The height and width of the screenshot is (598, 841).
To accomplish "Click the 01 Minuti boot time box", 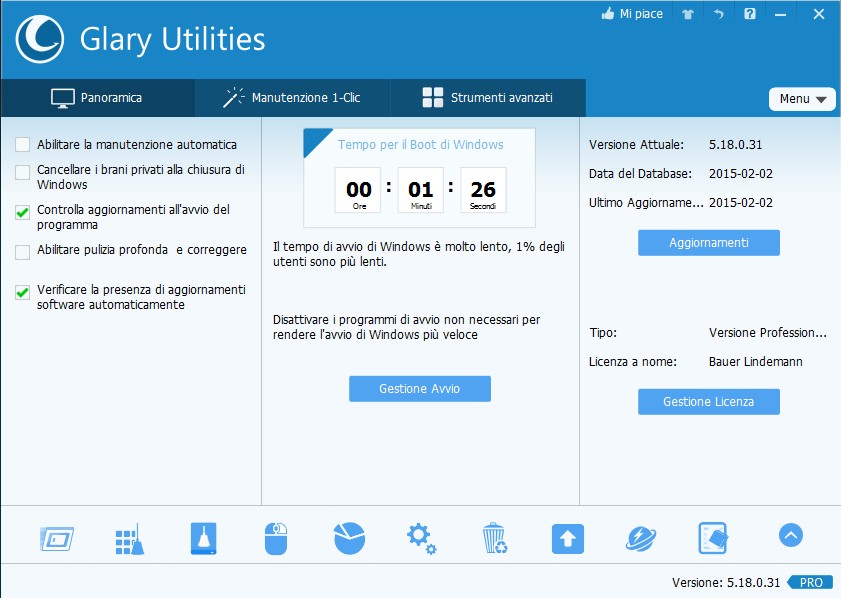I will 420,190.
